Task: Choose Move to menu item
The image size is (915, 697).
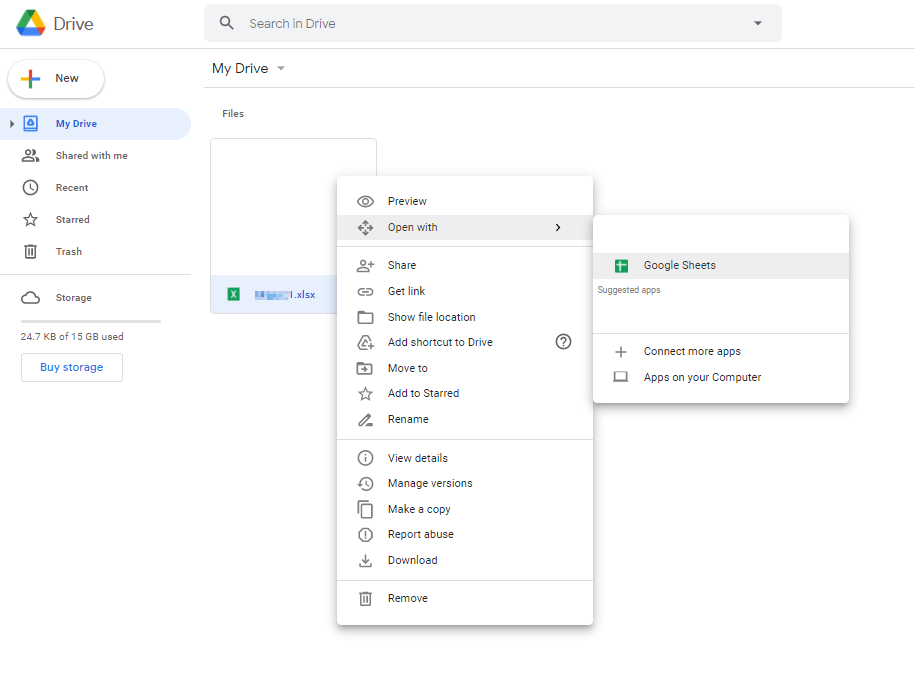Action: tap(465, 368)
